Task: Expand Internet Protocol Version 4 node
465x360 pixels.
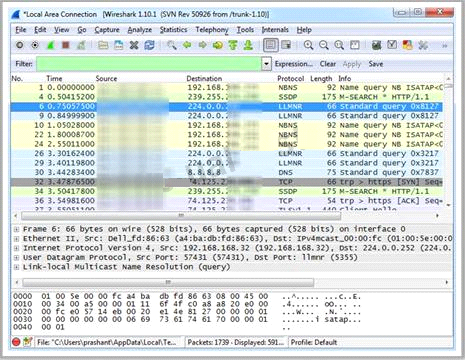Action: click(16, 248)
